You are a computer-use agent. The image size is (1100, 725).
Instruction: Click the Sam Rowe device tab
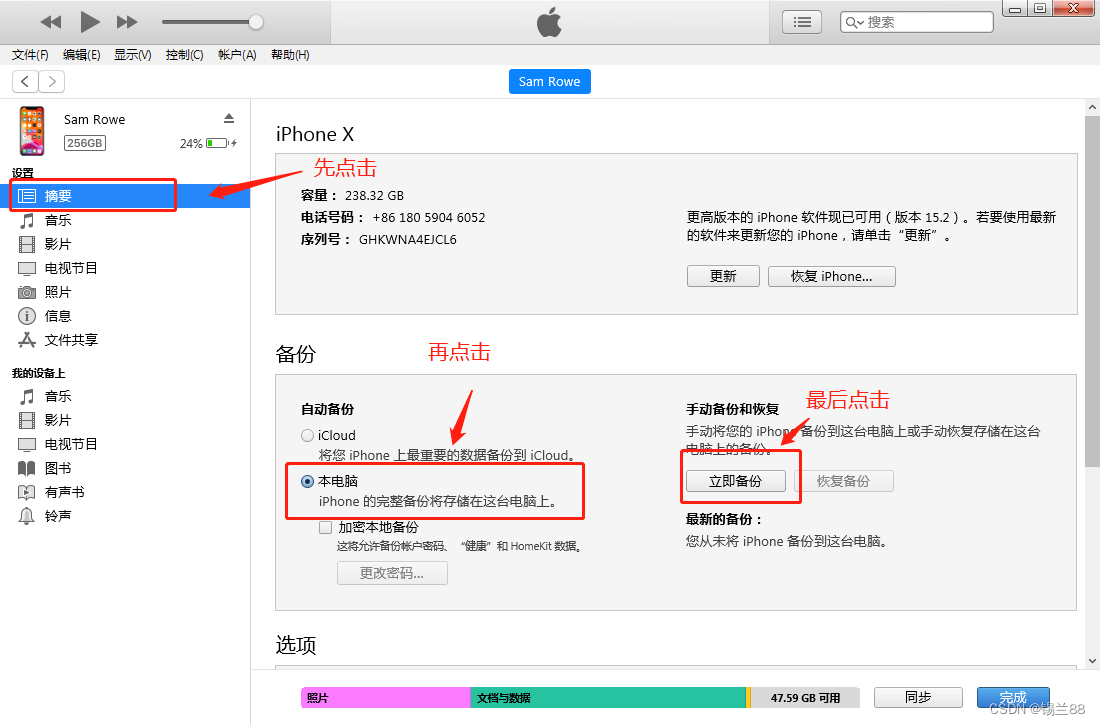pyautogui.click(x=549, y=81)
